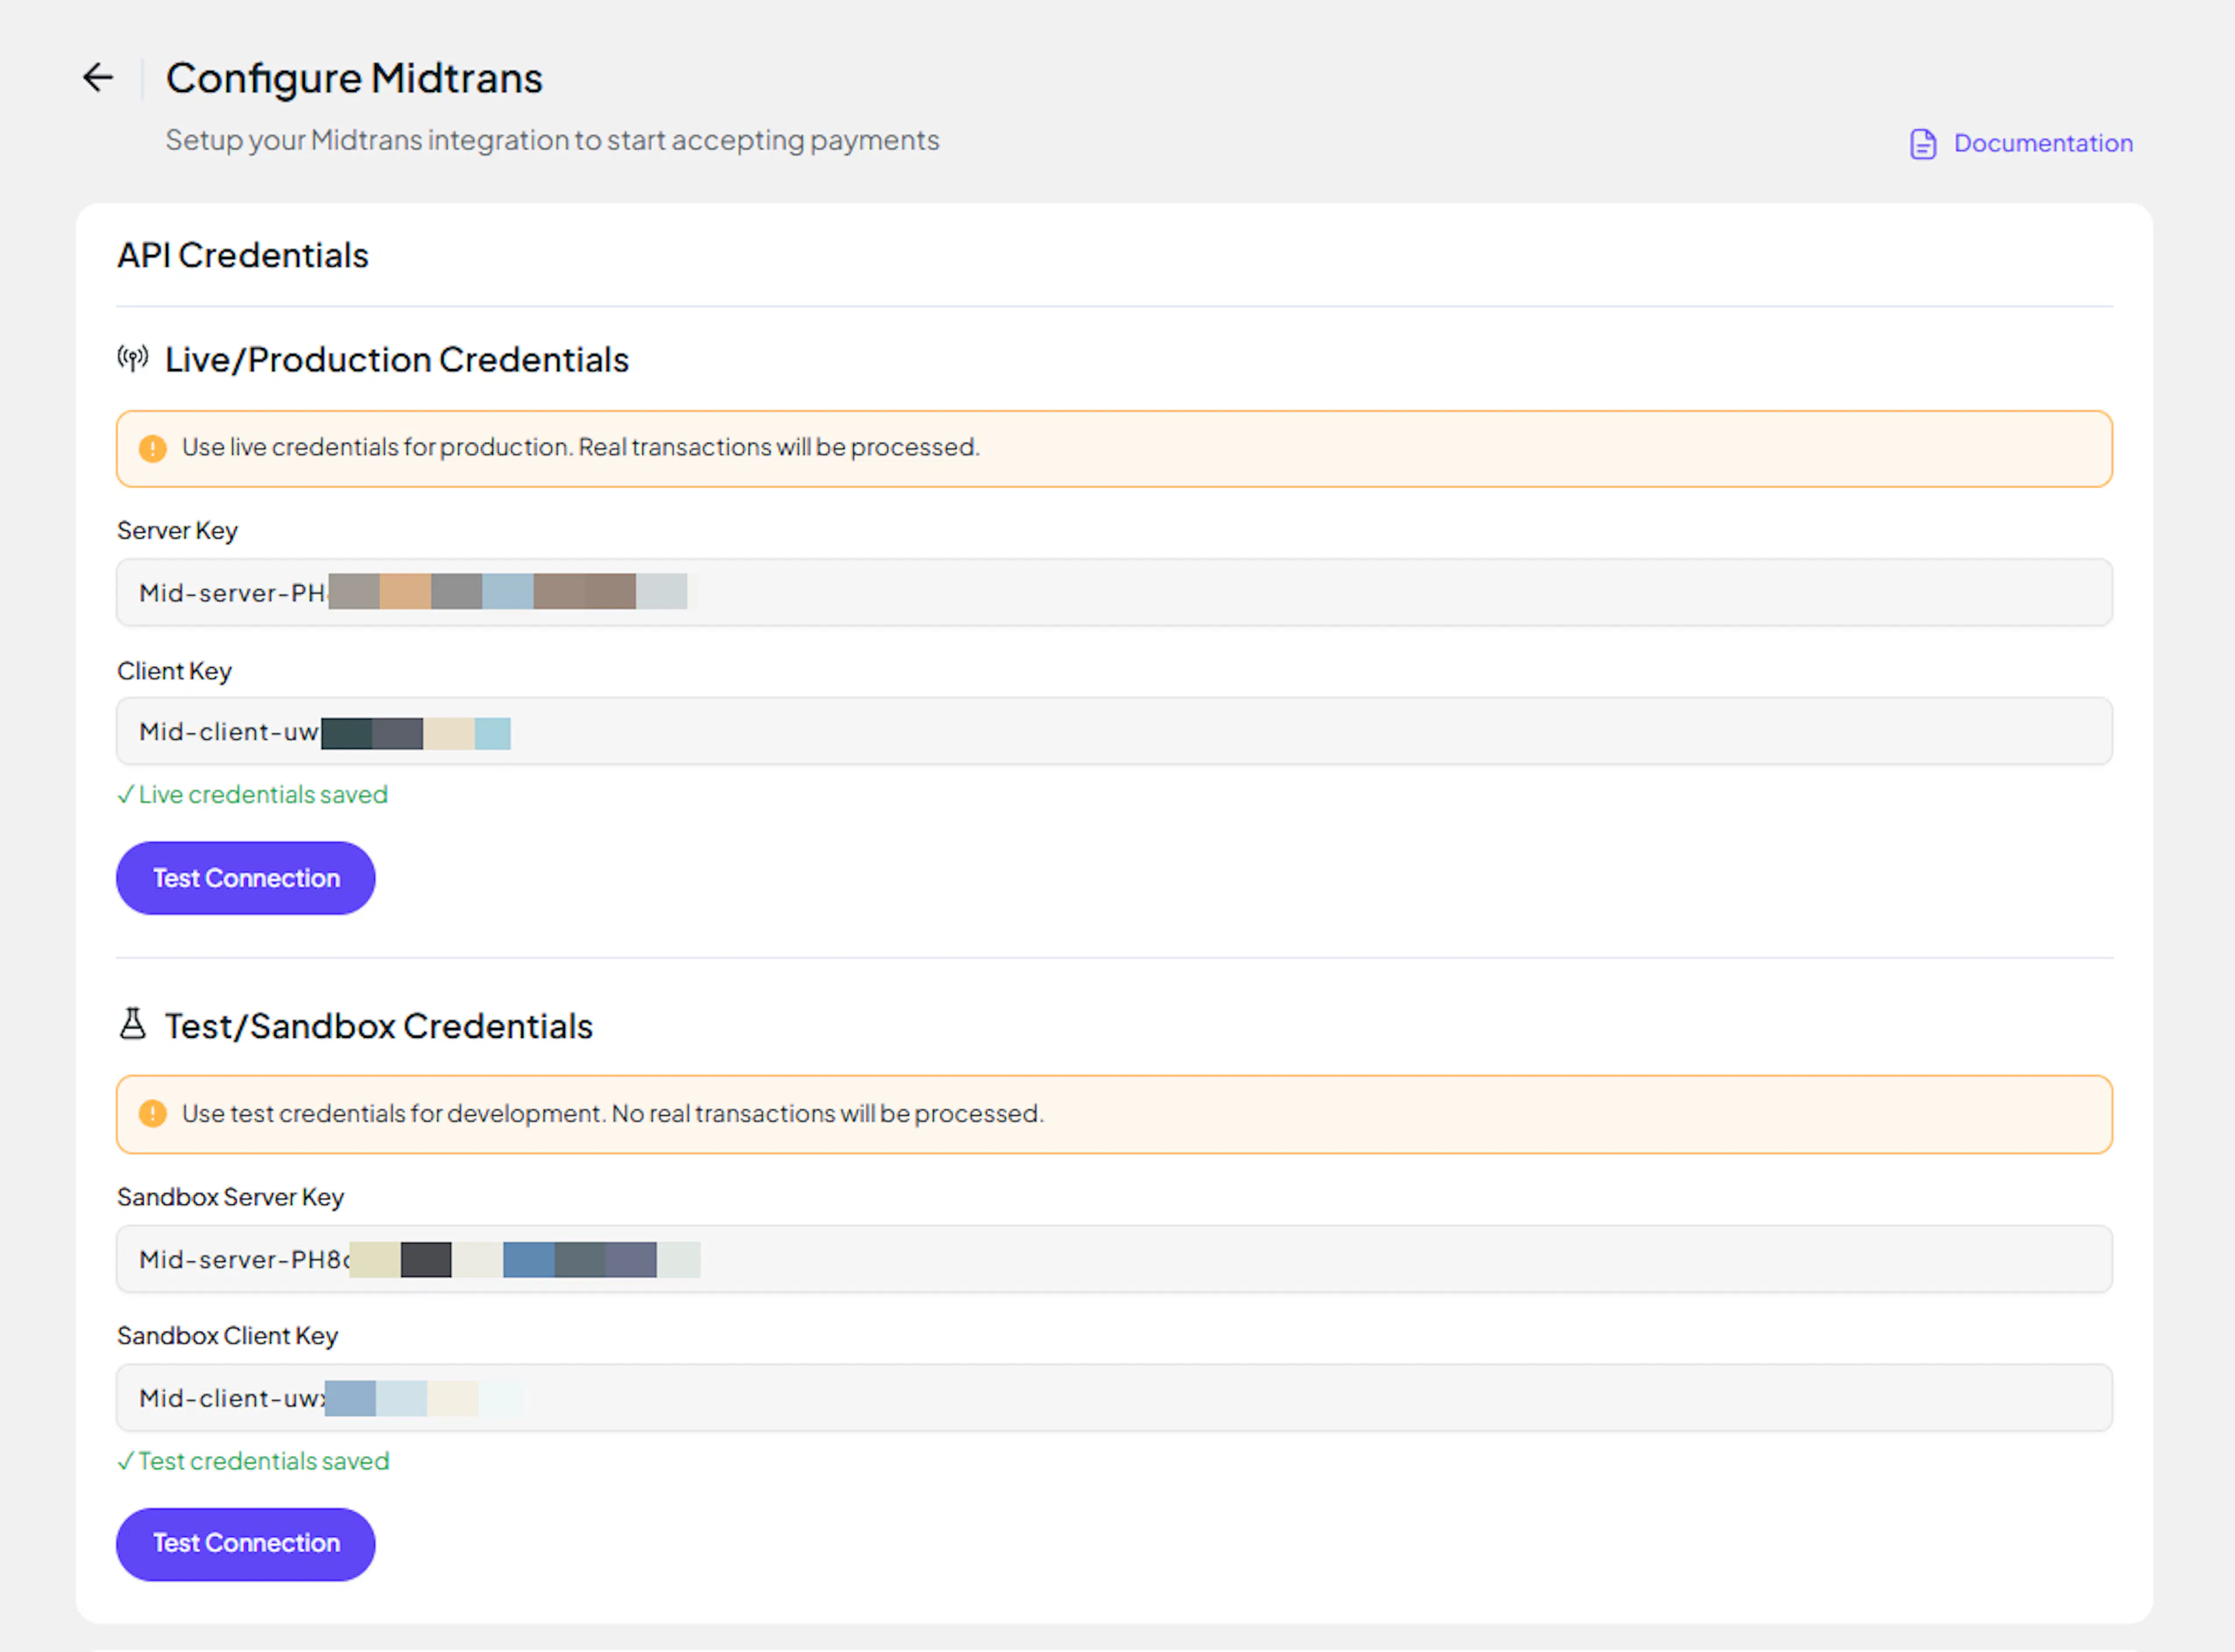Test Connection for sandbox credentials
Screen dimensions: 2235x1652
click(x=246, y=1544)
